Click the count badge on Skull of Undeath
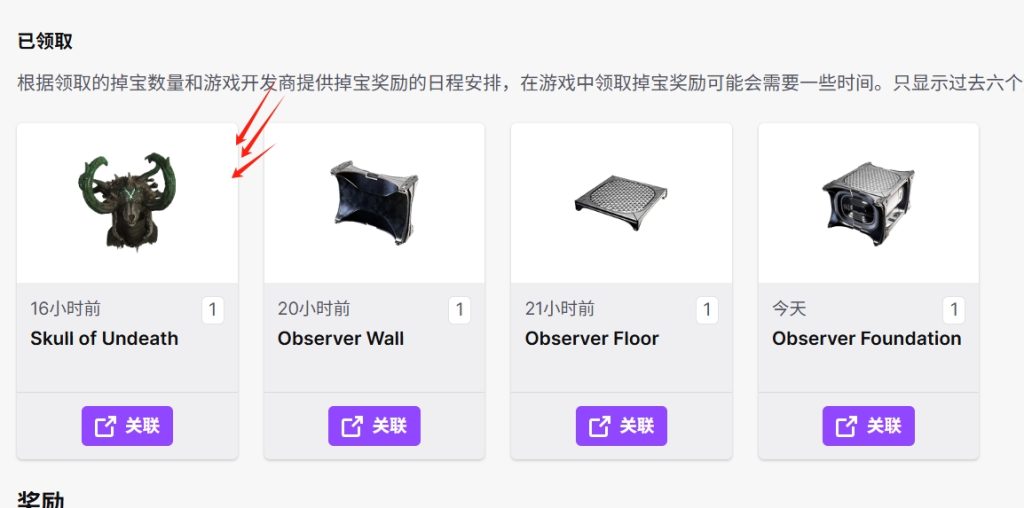 213,310
